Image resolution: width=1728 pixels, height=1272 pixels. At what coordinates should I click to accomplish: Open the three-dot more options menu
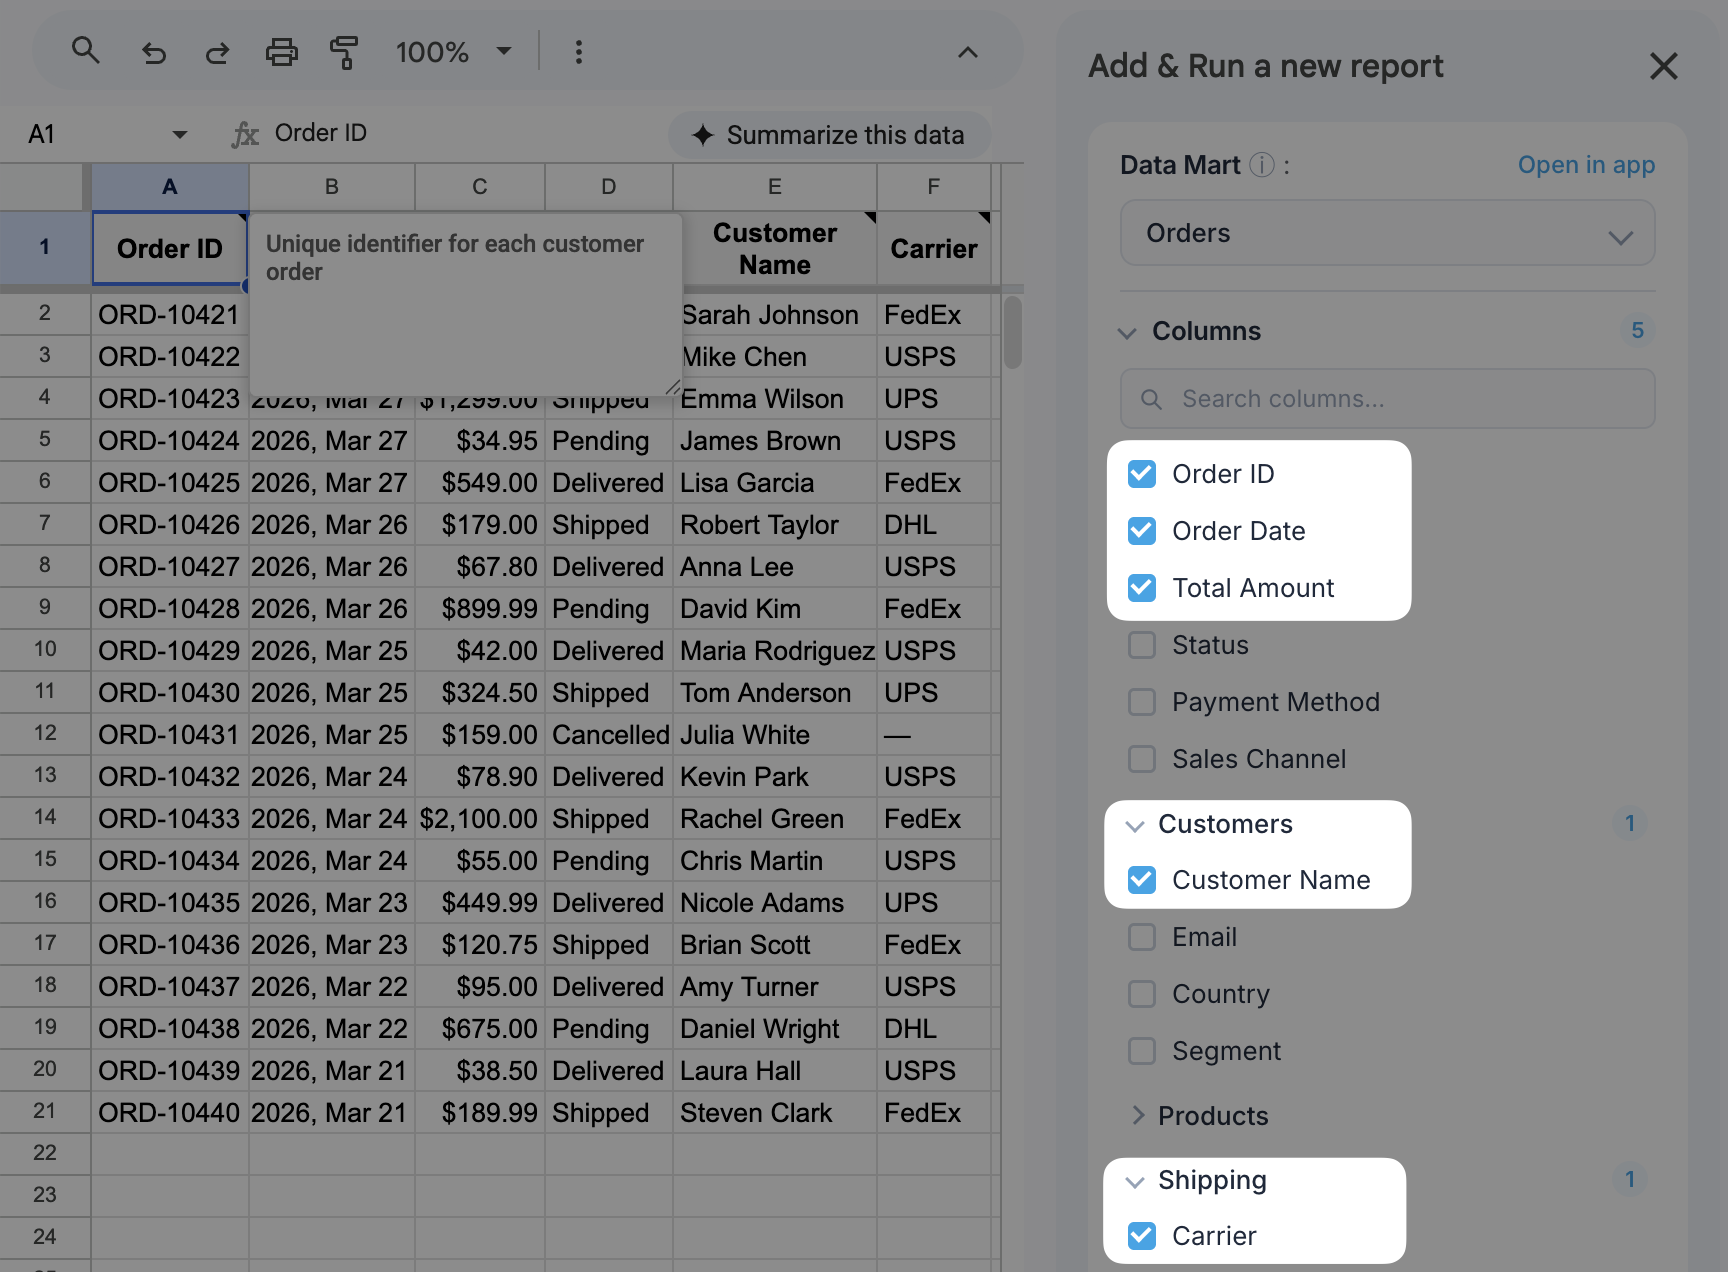[578, 52]
